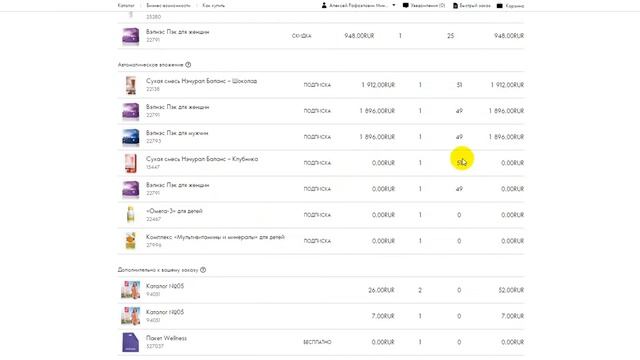Open the Уведомления (0) link
This screenshot has height=360, width=640.
click(428, 6)
